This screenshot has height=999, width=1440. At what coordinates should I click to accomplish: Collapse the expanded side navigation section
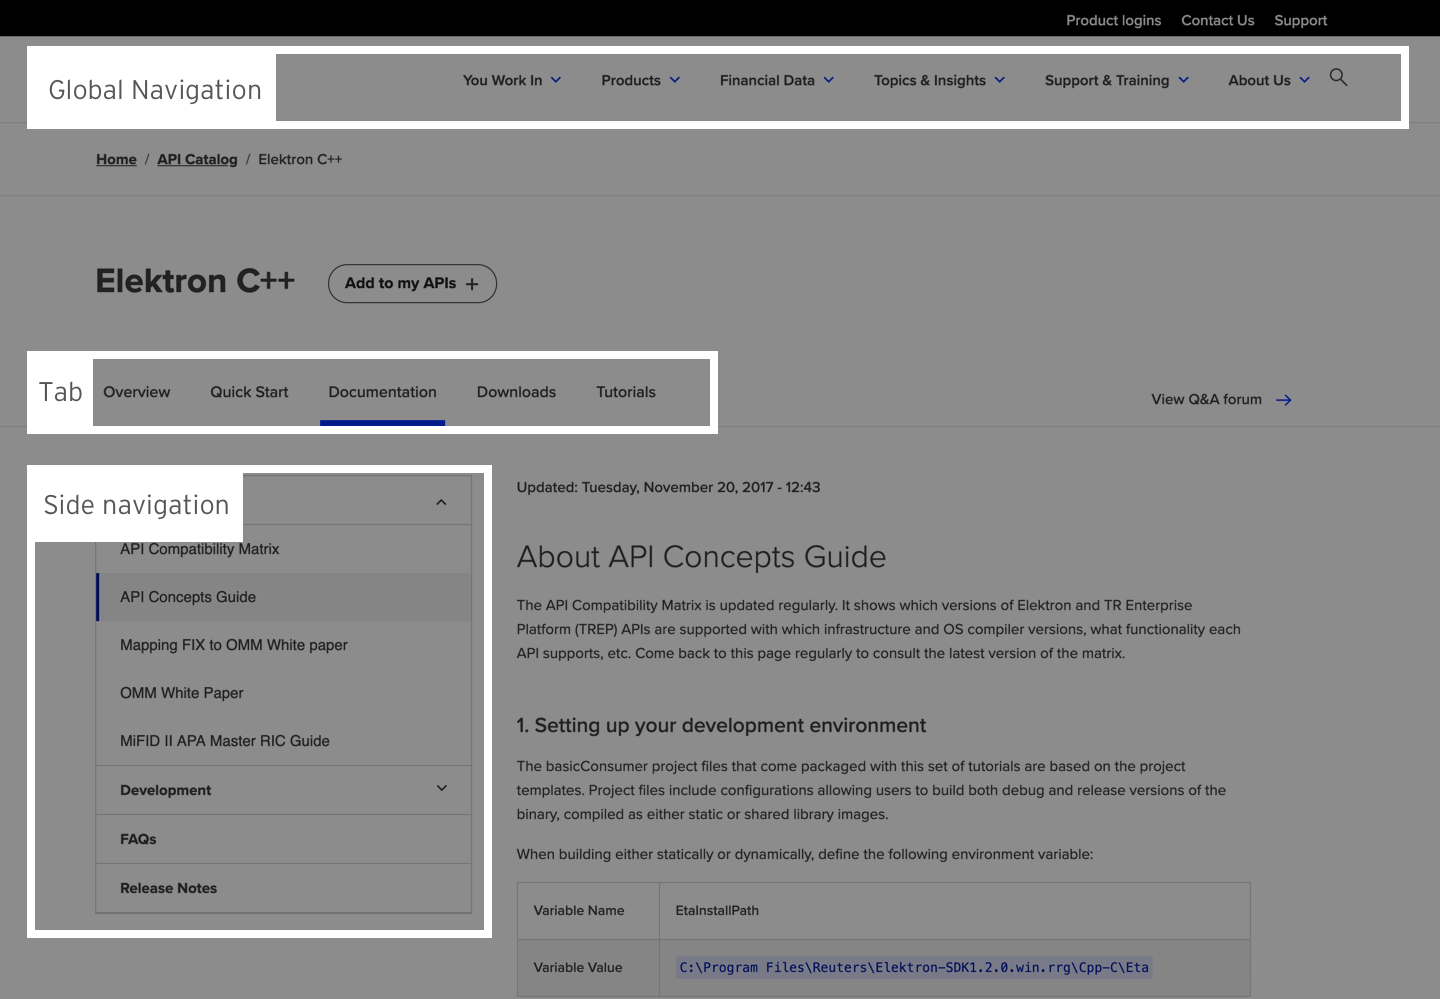click(x=441, y=502)
